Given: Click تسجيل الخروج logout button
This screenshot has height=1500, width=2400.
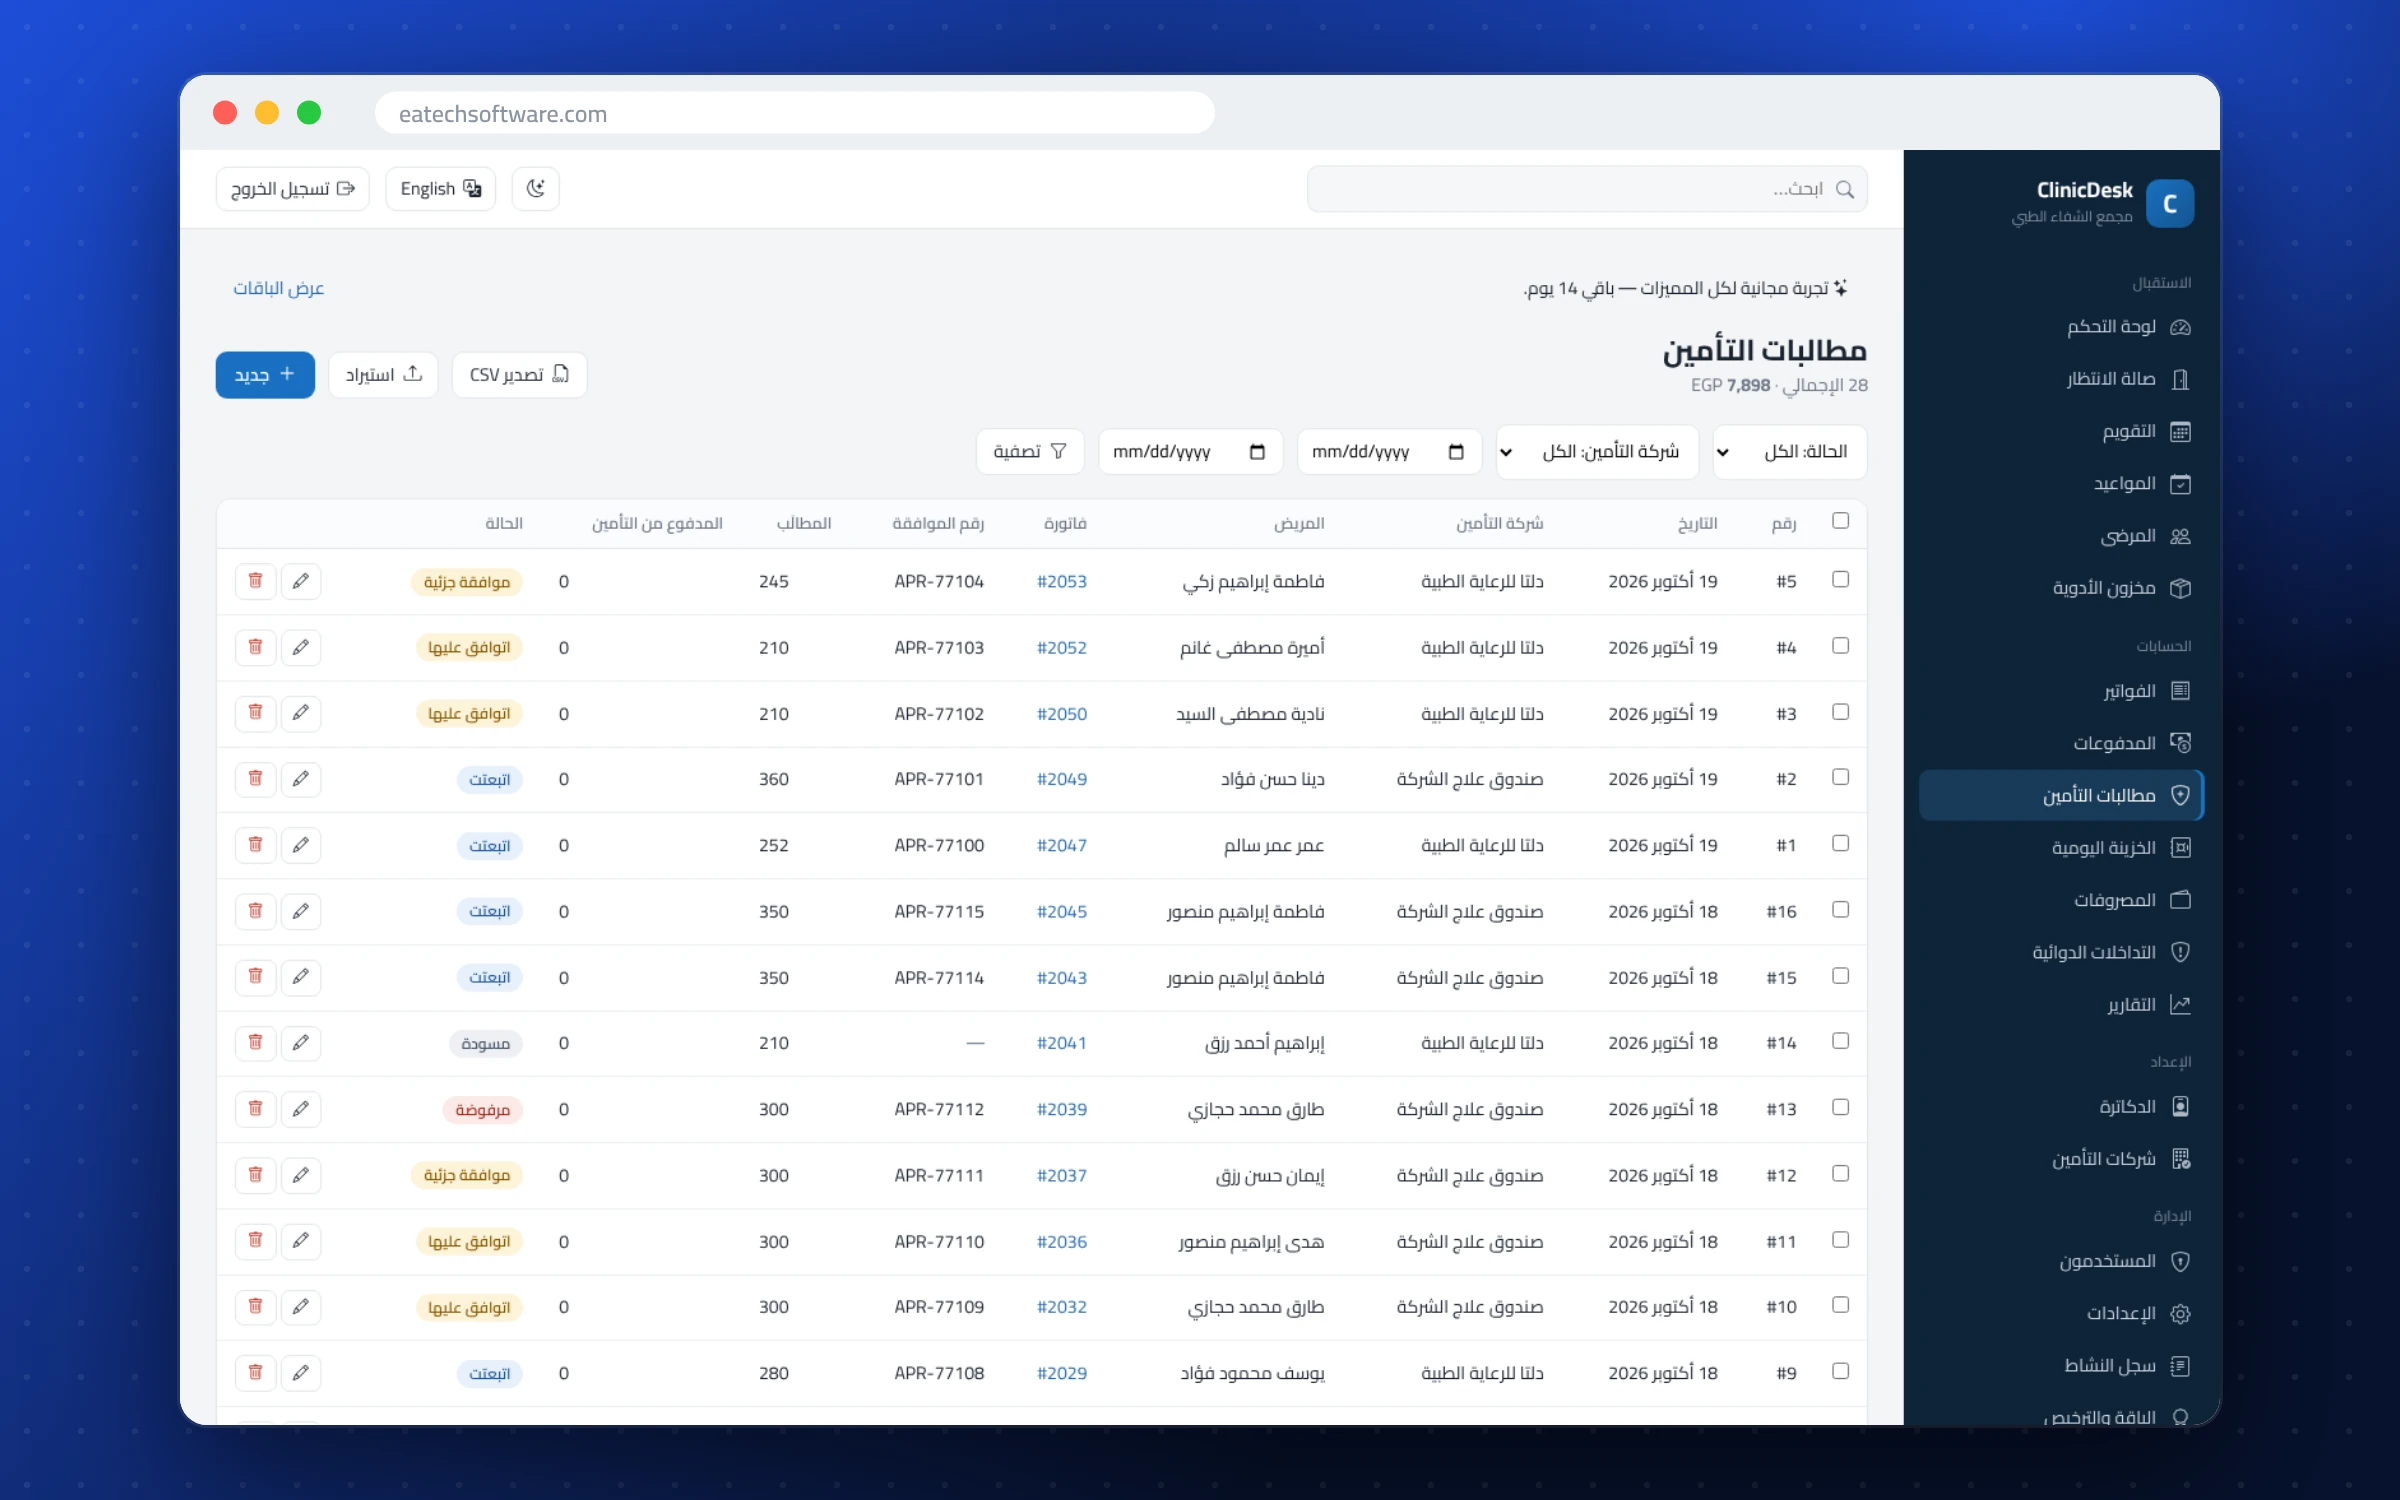Looking at the screenshot, I should click(x=293, y=189).
